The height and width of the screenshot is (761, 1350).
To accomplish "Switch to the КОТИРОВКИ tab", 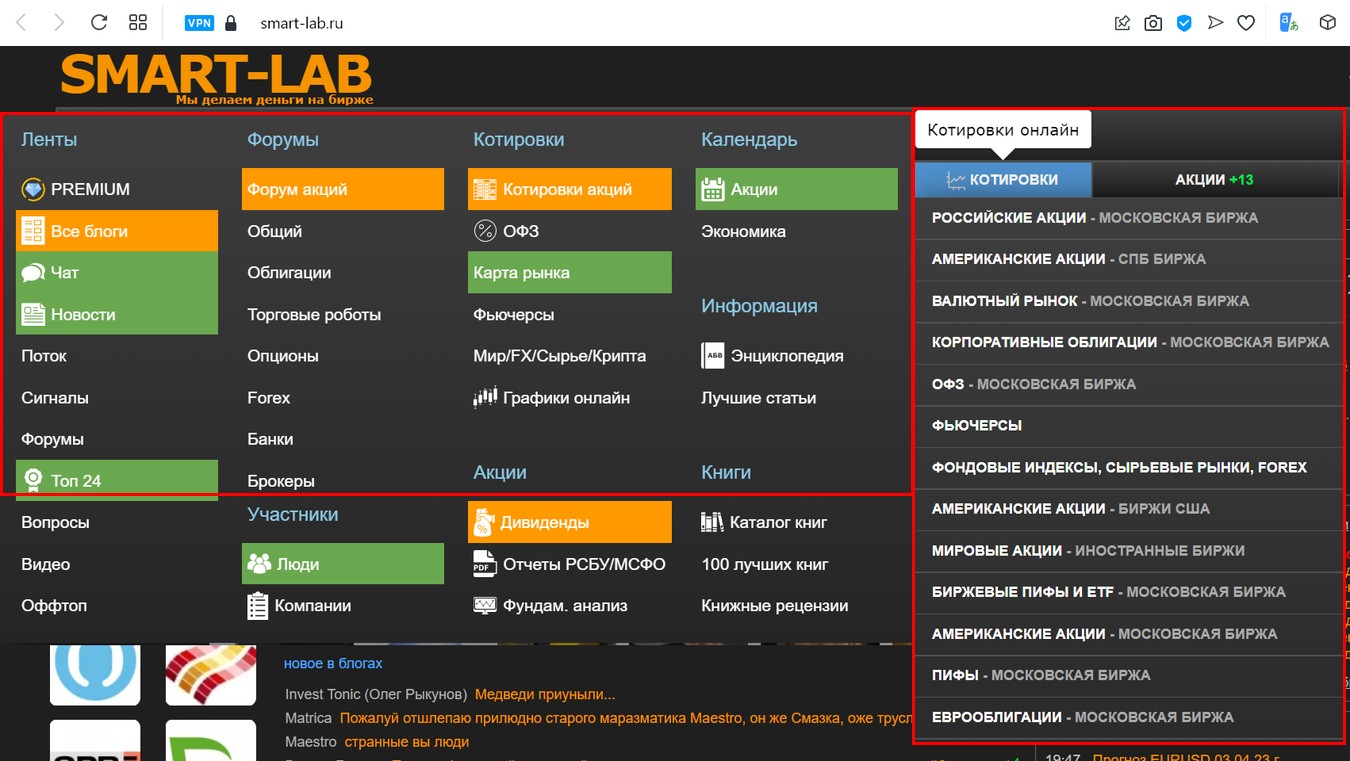I will (1003, 179).
